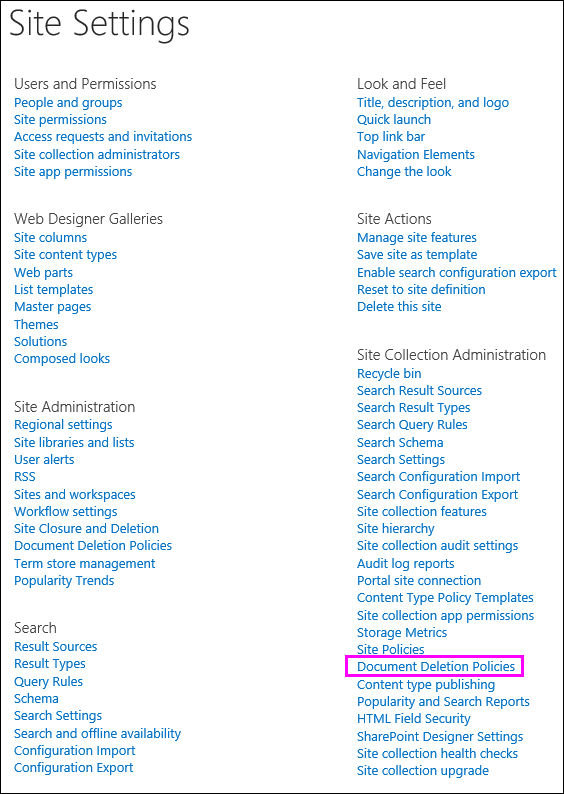
Task: Select Reset to site definition
Action: pos(421,290)
